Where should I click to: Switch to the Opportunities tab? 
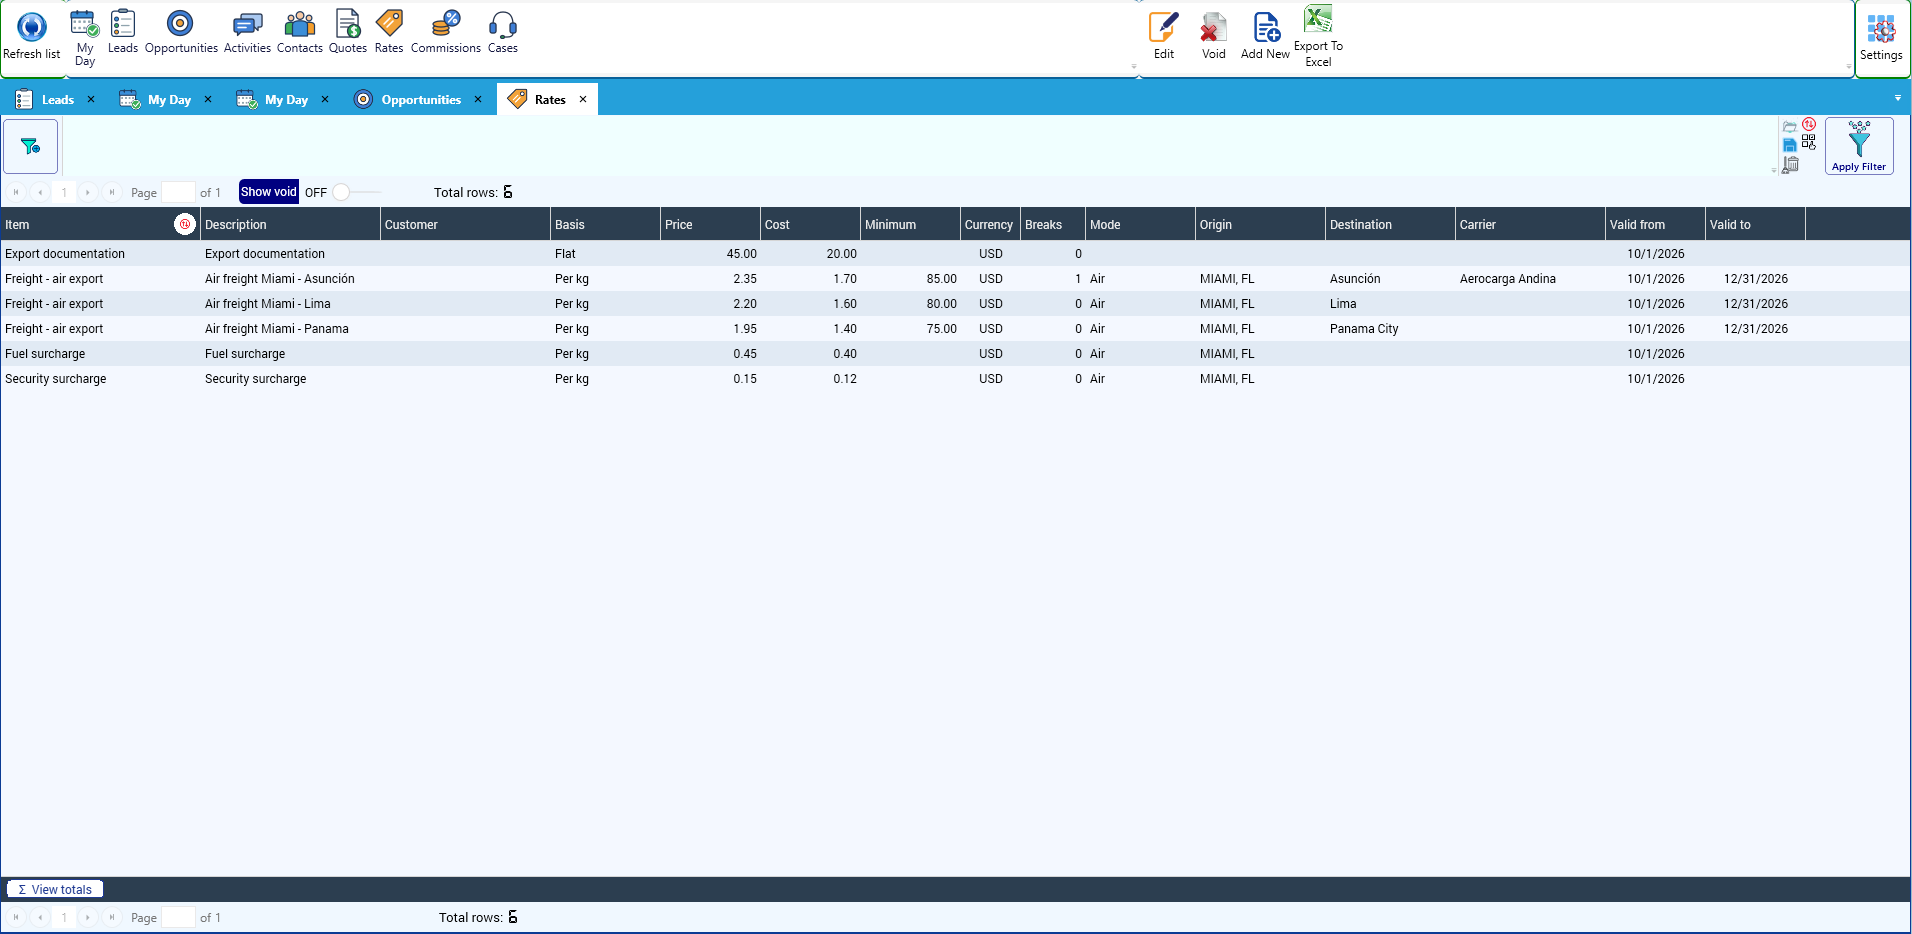point(421,99)
